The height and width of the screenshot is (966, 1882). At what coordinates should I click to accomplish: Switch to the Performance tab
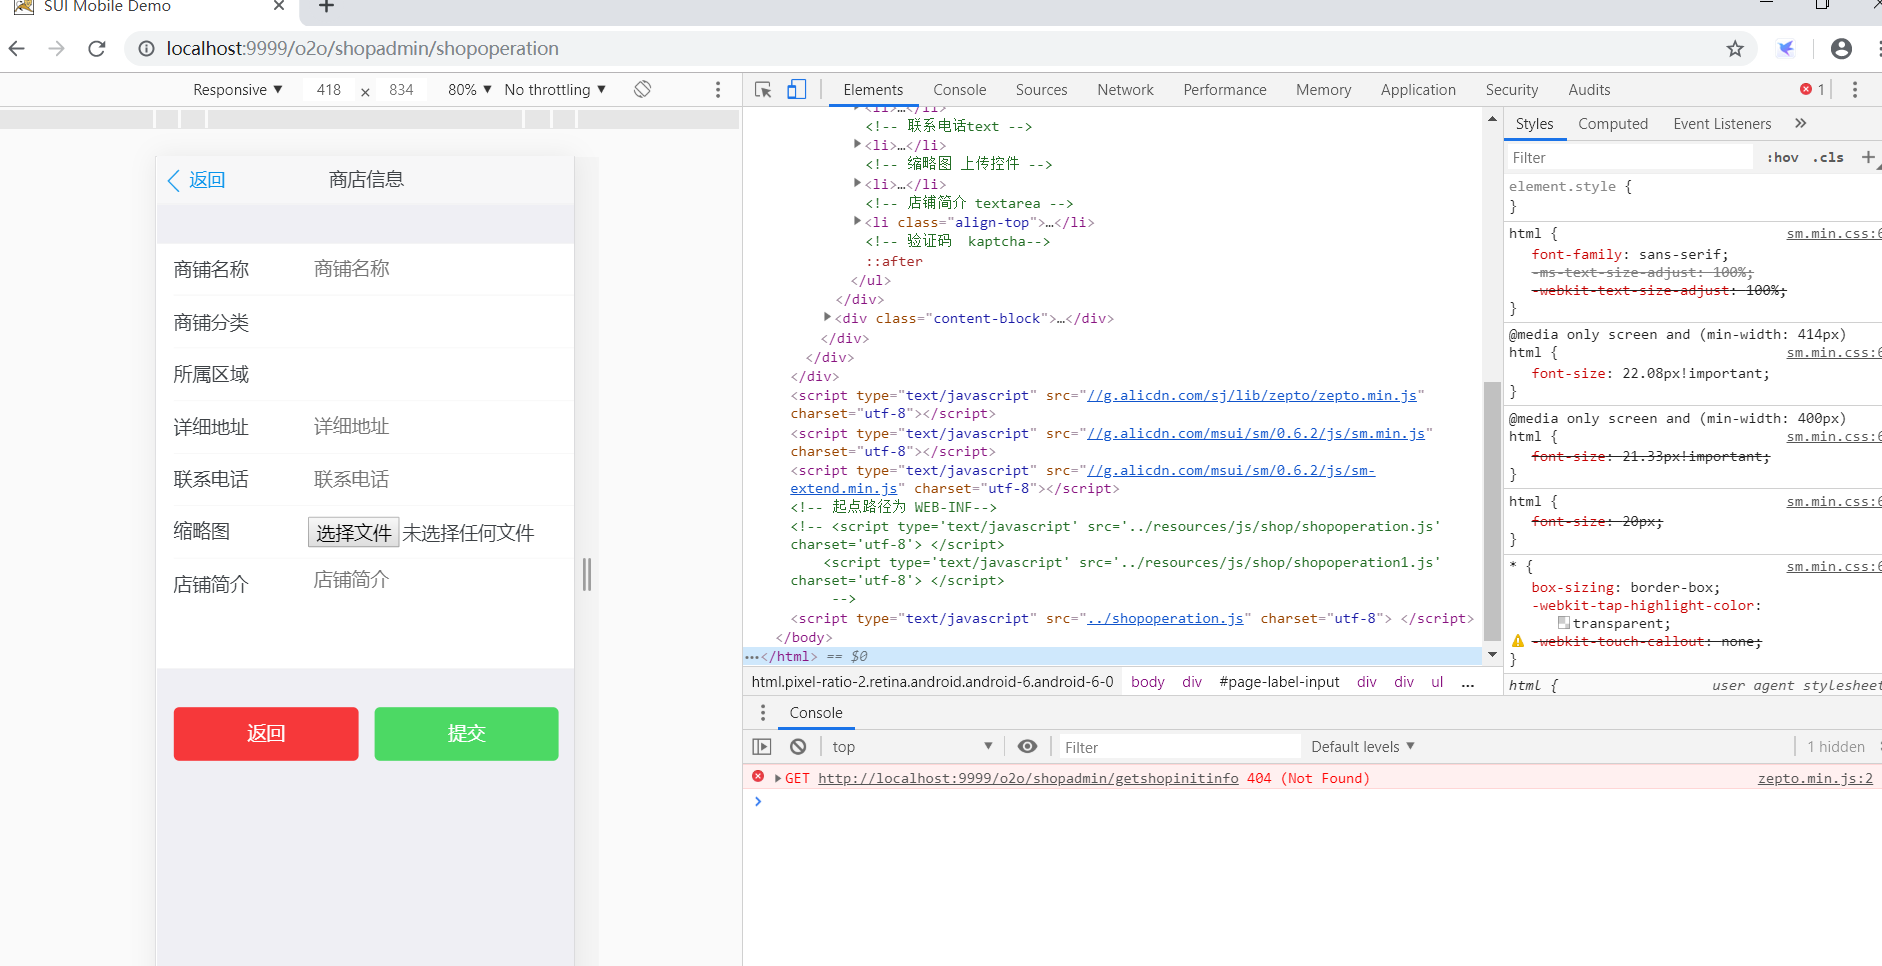[x=1224, y=89]
